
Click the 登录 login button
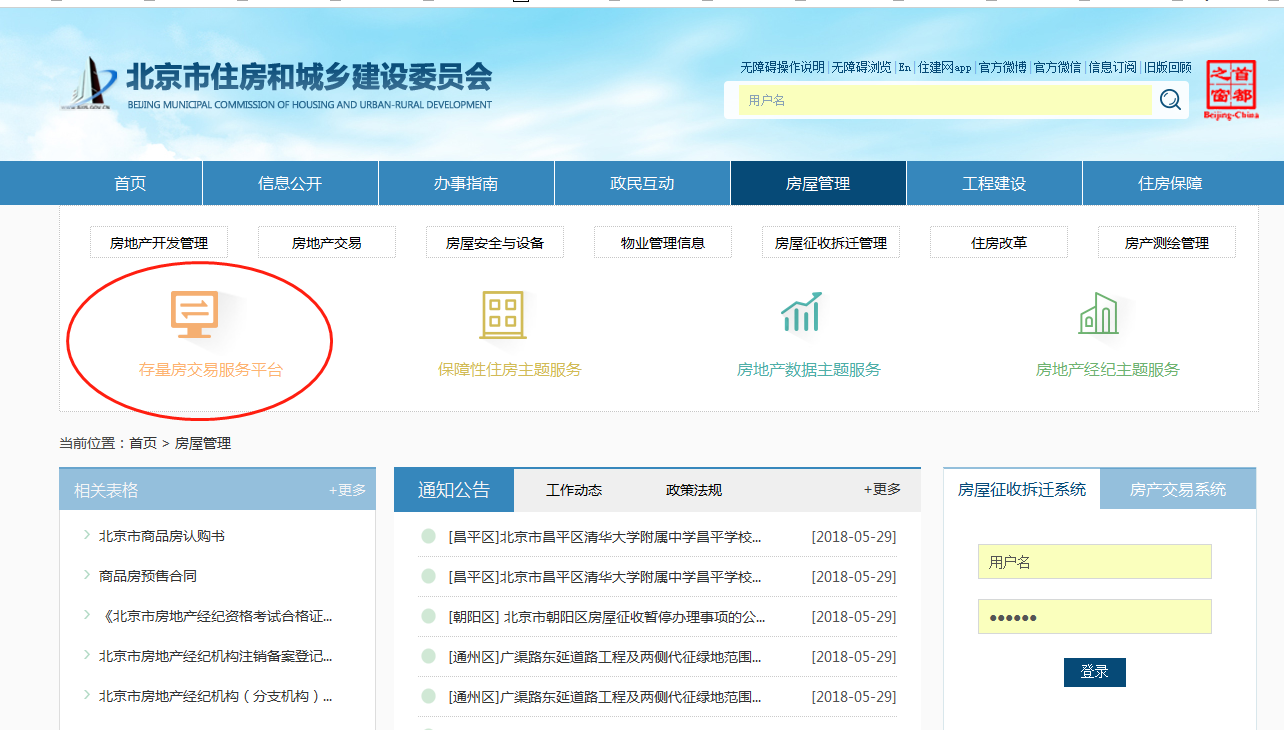[1094, 672]
